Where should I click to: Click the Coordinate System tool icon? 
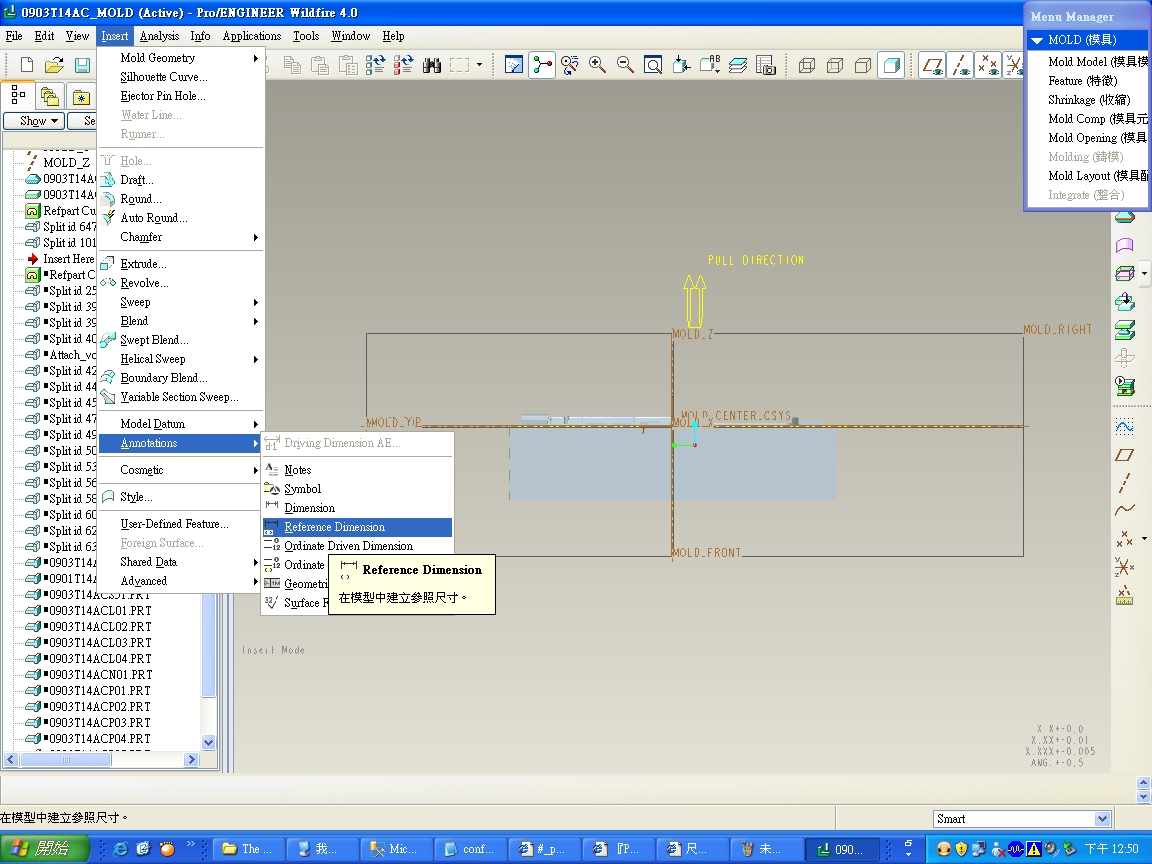click(1124, 566)
